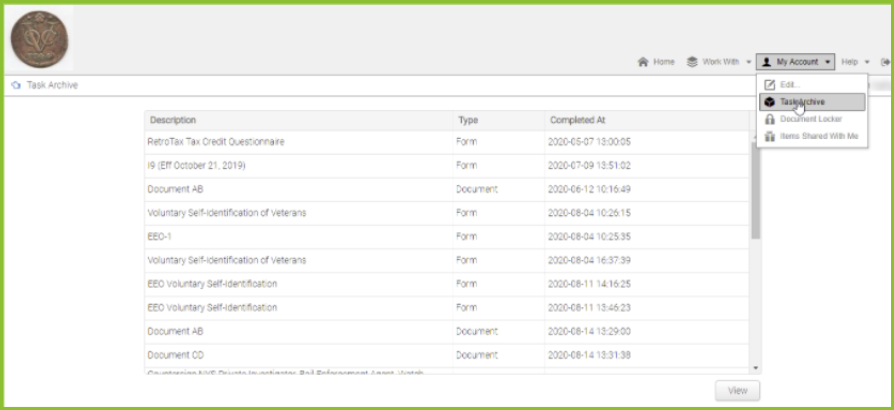Select the Document CD row
894x410 pixels.
coord(448,355)
